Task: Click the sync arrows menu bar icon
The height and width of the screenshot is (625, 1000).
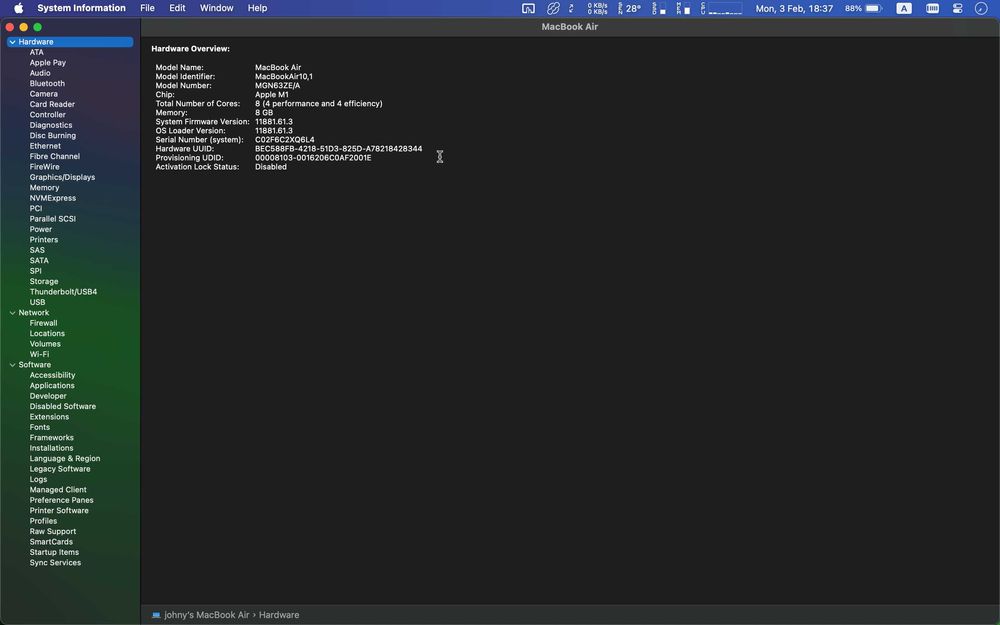Action: point(571,8)
